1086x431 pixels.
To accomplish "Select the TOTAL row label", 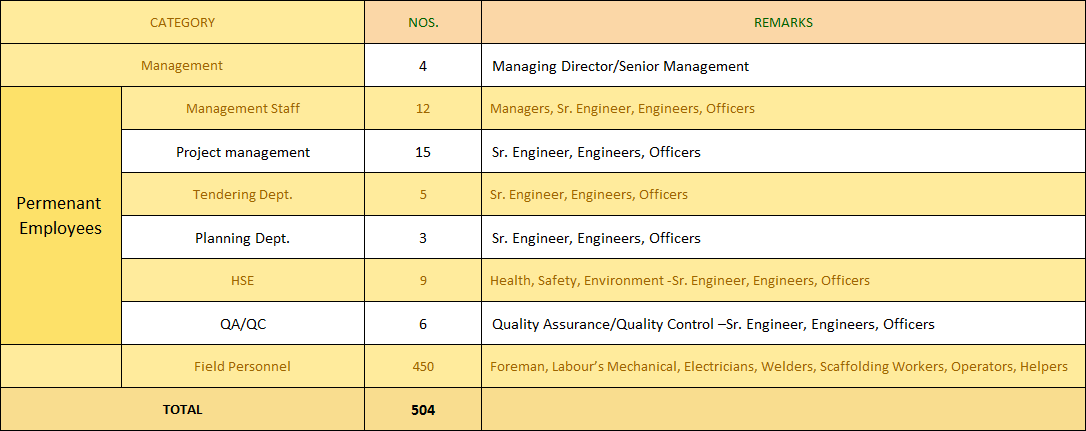I will click(x=182, y=409).
